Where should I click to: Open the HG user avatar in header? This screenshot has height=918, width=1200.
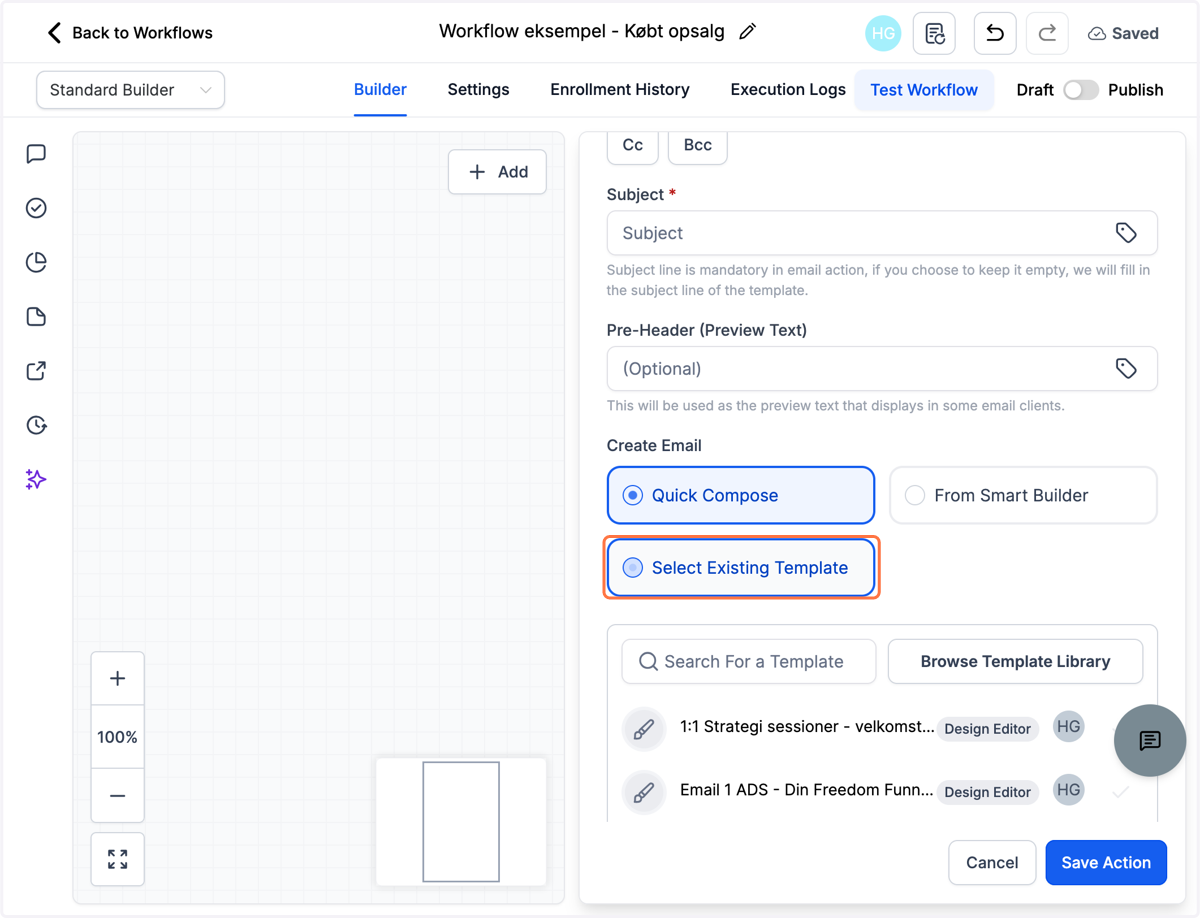coord(883,33)
